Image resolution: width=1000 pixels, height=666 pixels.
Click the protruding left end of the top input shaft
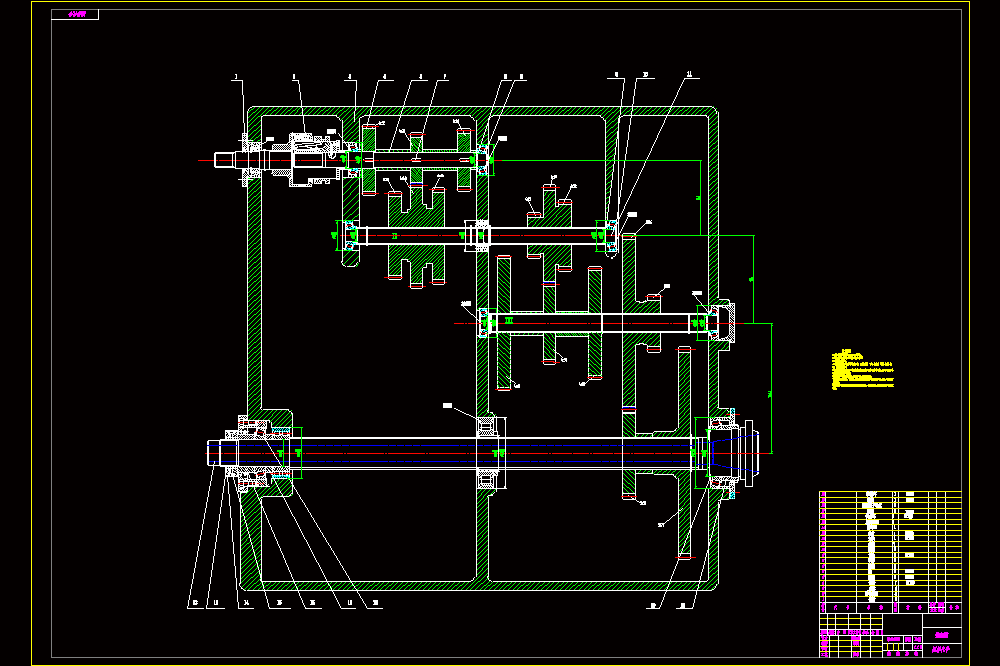(224, 160)
